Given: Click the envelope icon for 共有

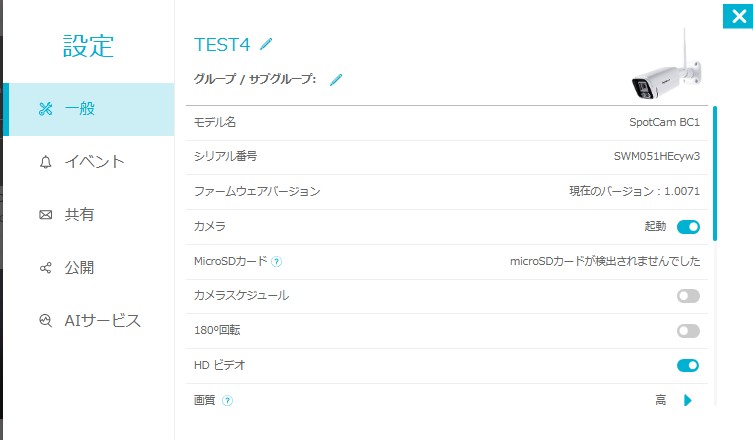Looking at the screenshot, I should click(x=46, y=215).
